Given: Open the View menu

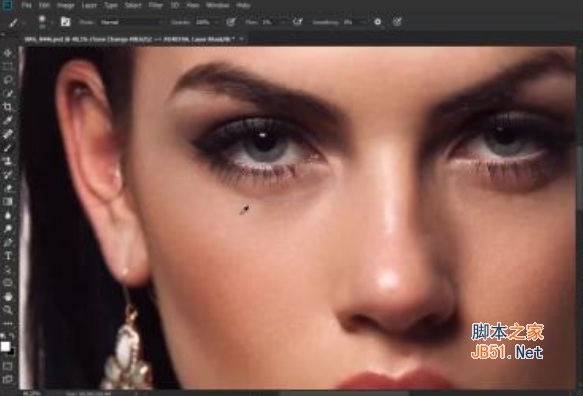Looking at the screenshot, I should click(193, 5).
